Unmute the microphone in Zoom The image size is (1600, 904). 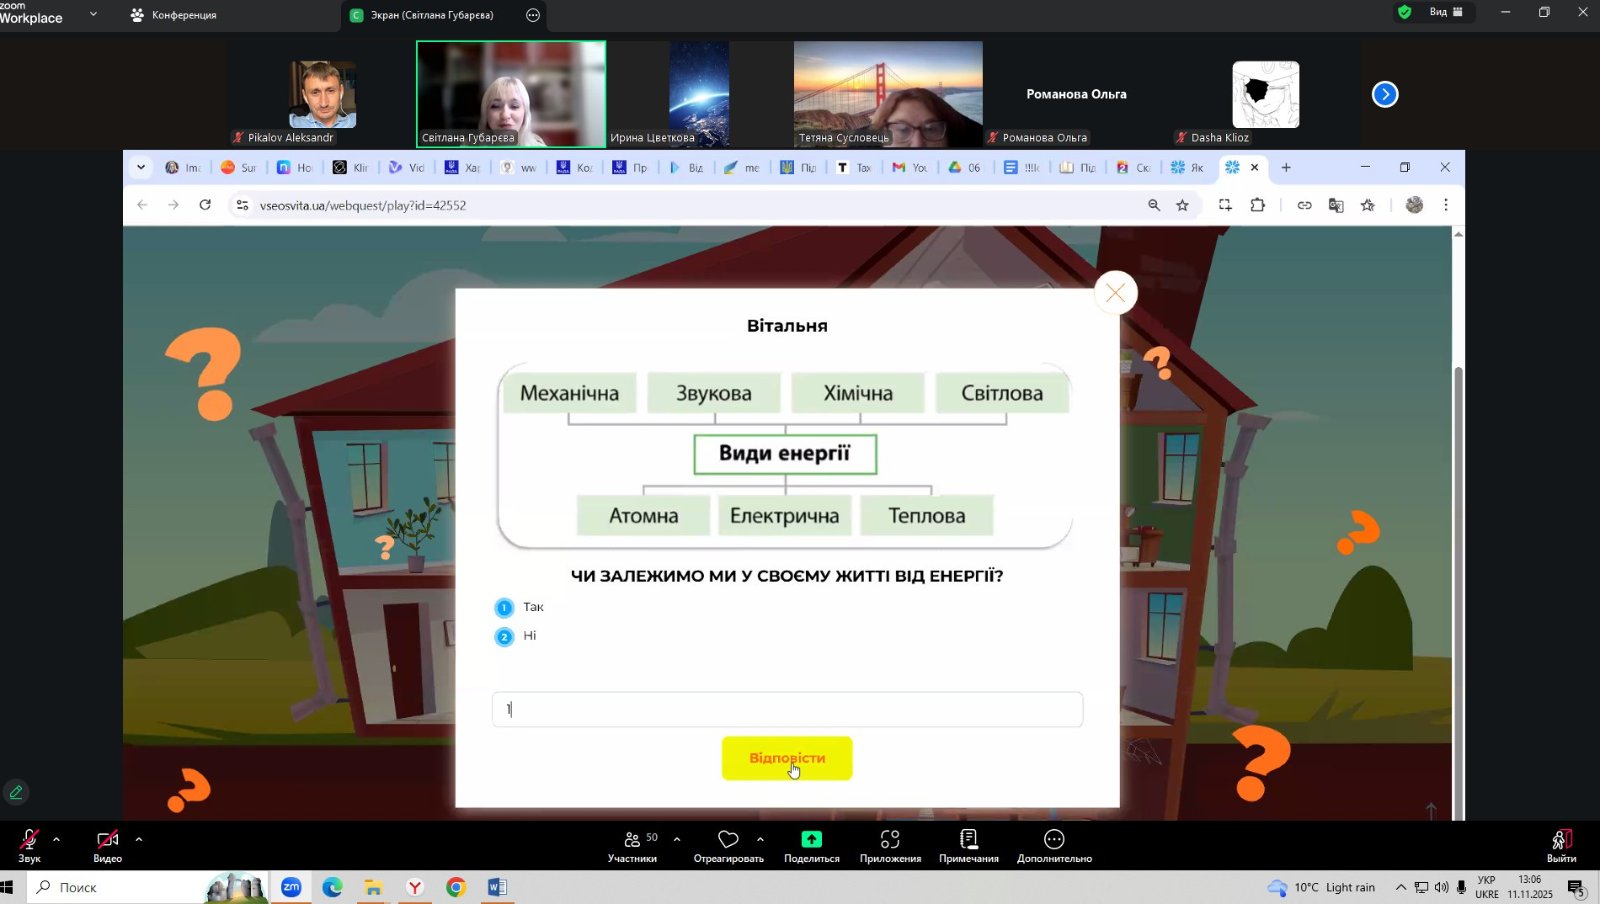(29, 840)
